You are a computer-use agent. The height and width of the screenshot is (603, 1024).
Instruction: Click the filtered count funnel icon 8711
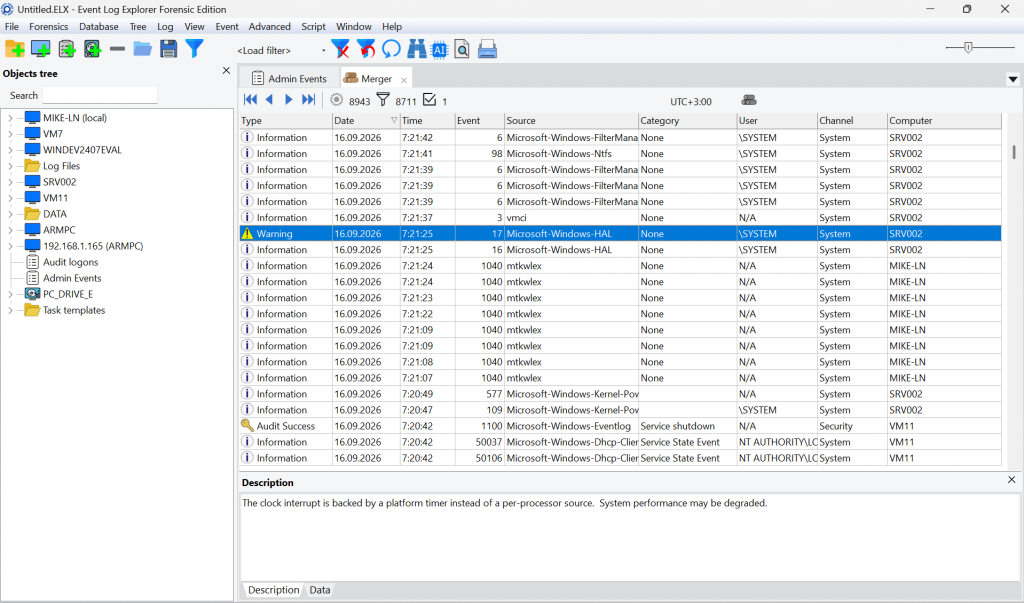click(x=383, y=100)
